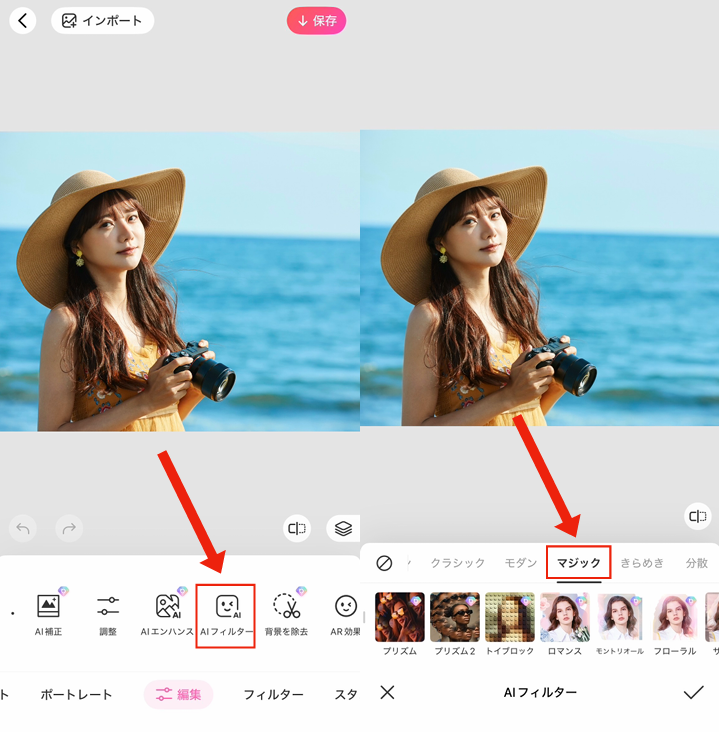The height and width of the screenshot is (732, 719).
Task: Select the AIエンハンス tool
Action: 167,612
